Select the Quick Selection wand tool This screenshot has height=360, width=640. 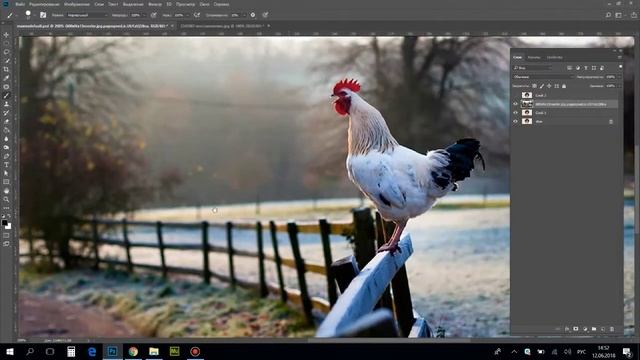click(x=6, y=61)
